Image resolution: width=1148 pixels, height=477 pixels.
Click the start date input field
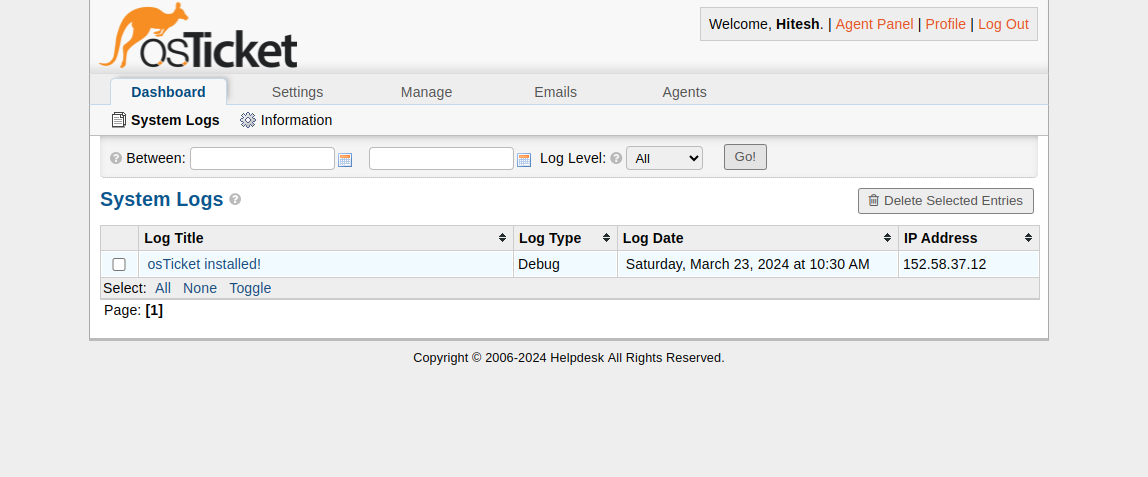(262, 159)
